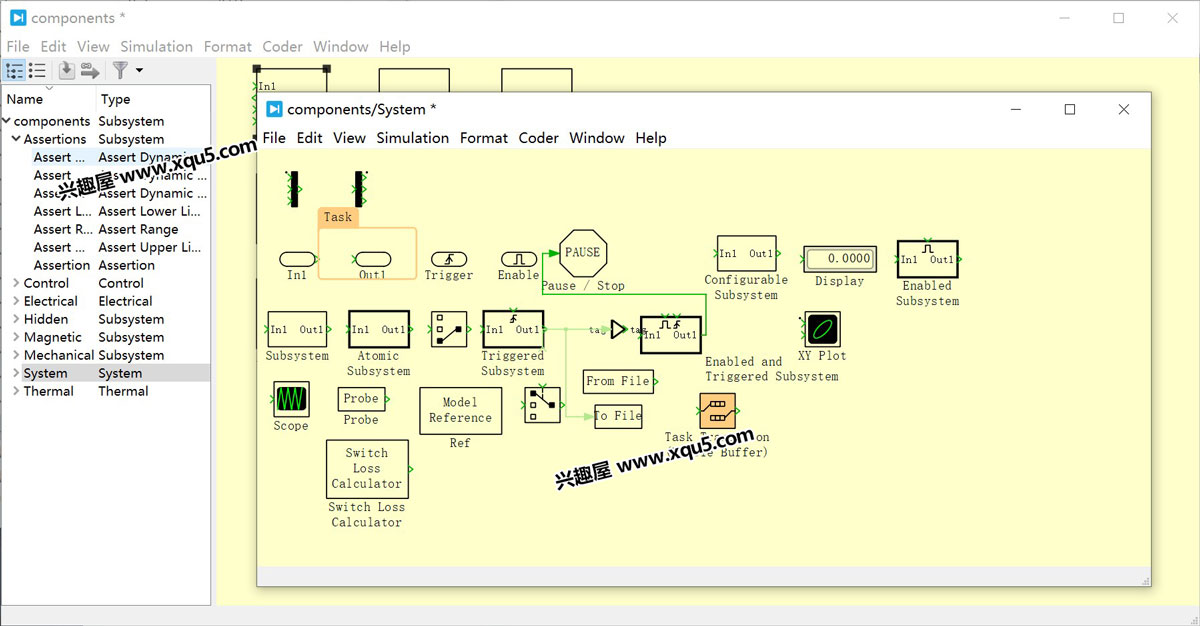Viewport: 1200px width, 626px height.
Task: Select the switch block beside Atomic Subsystem
Action: pos(449,329)
